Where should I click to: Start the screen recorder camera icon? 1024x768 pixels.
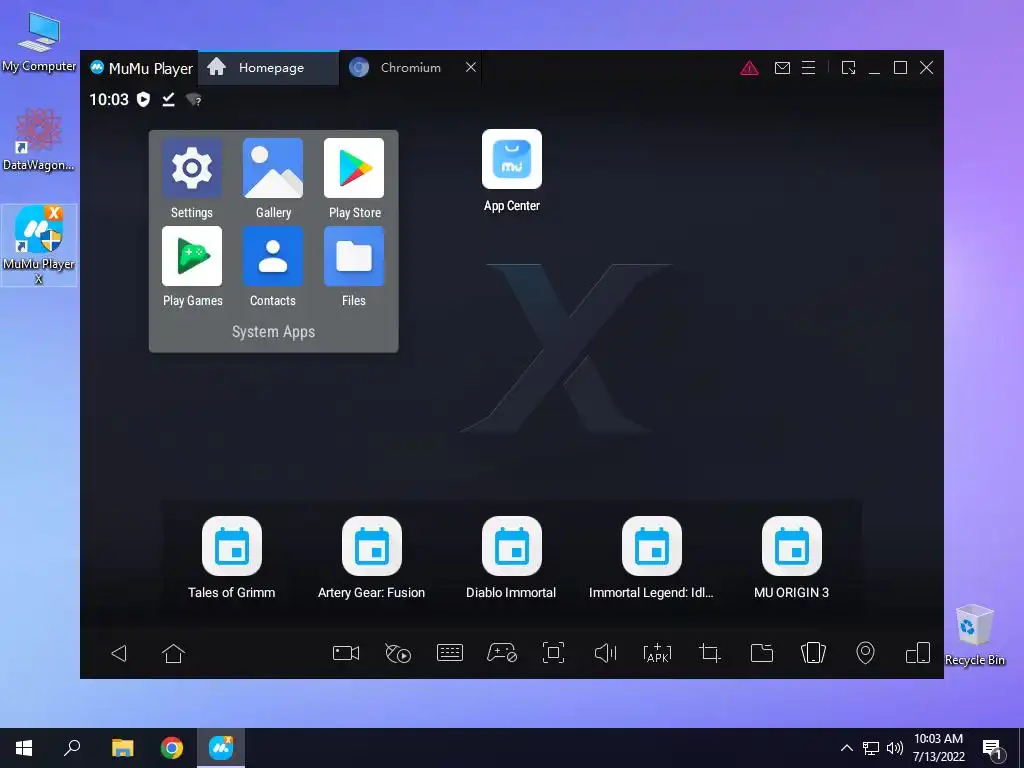[x=346, y=653]
